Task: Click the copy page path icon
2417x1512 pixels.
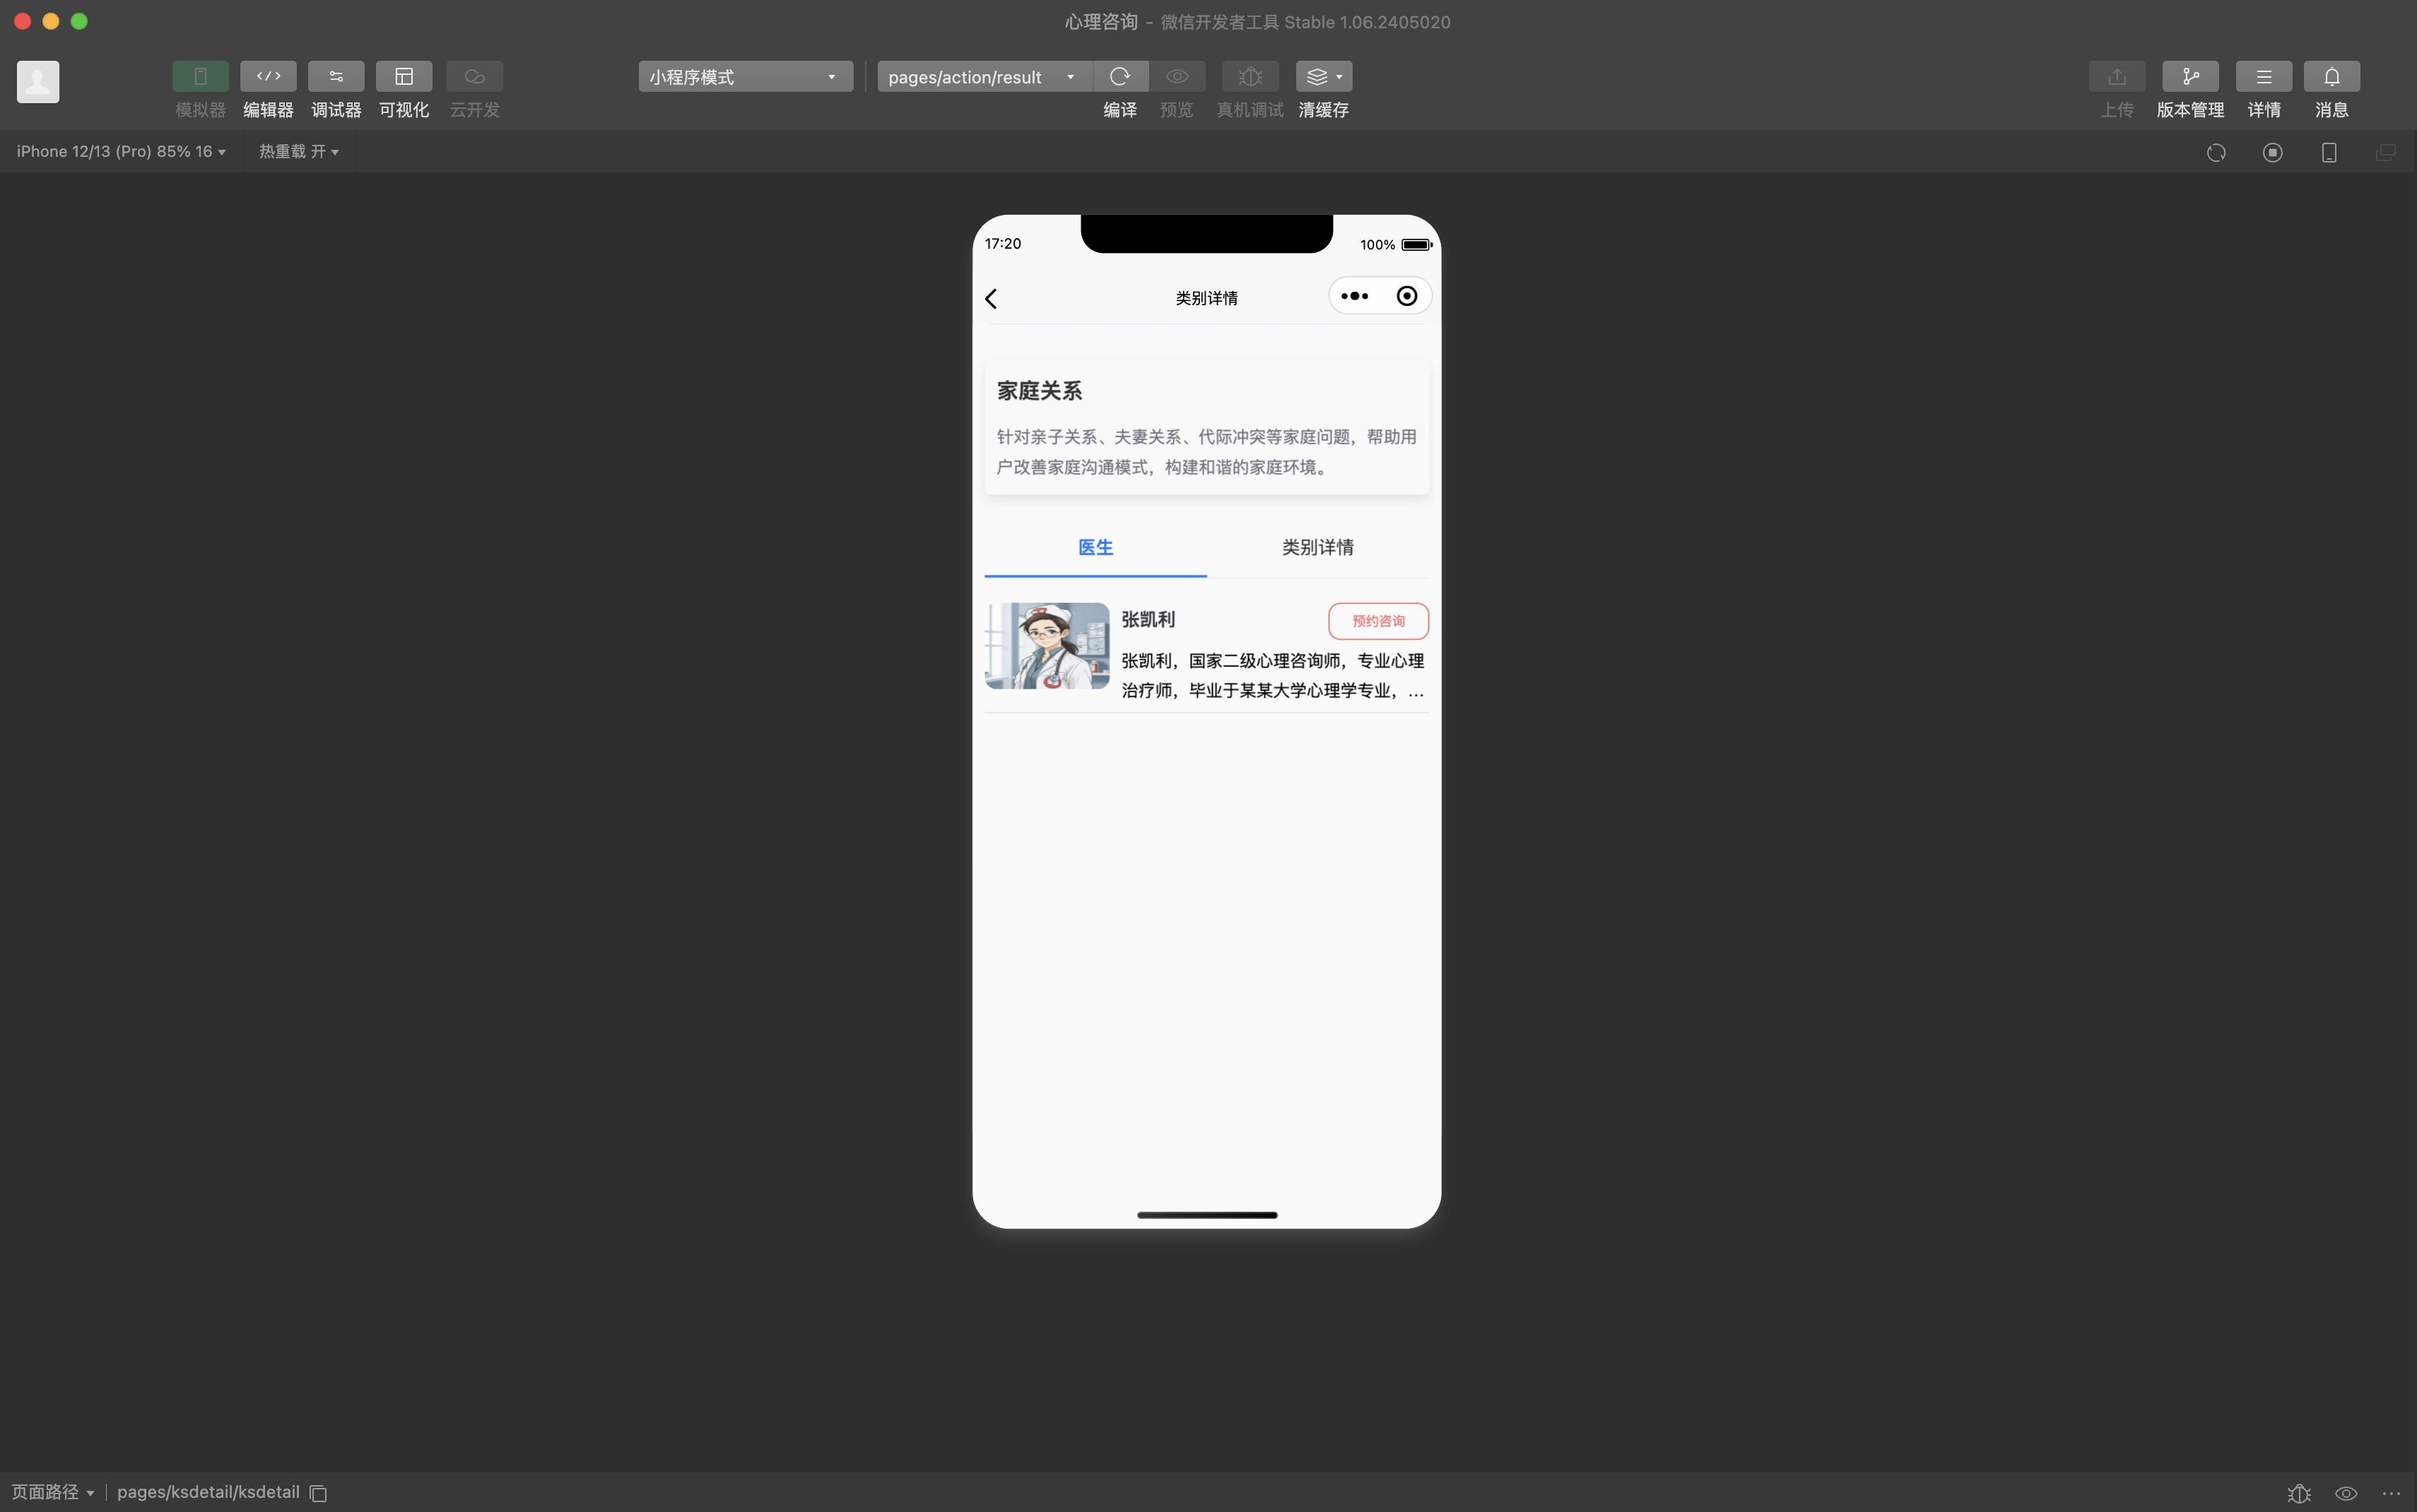Action: [x=318, y=1493]
